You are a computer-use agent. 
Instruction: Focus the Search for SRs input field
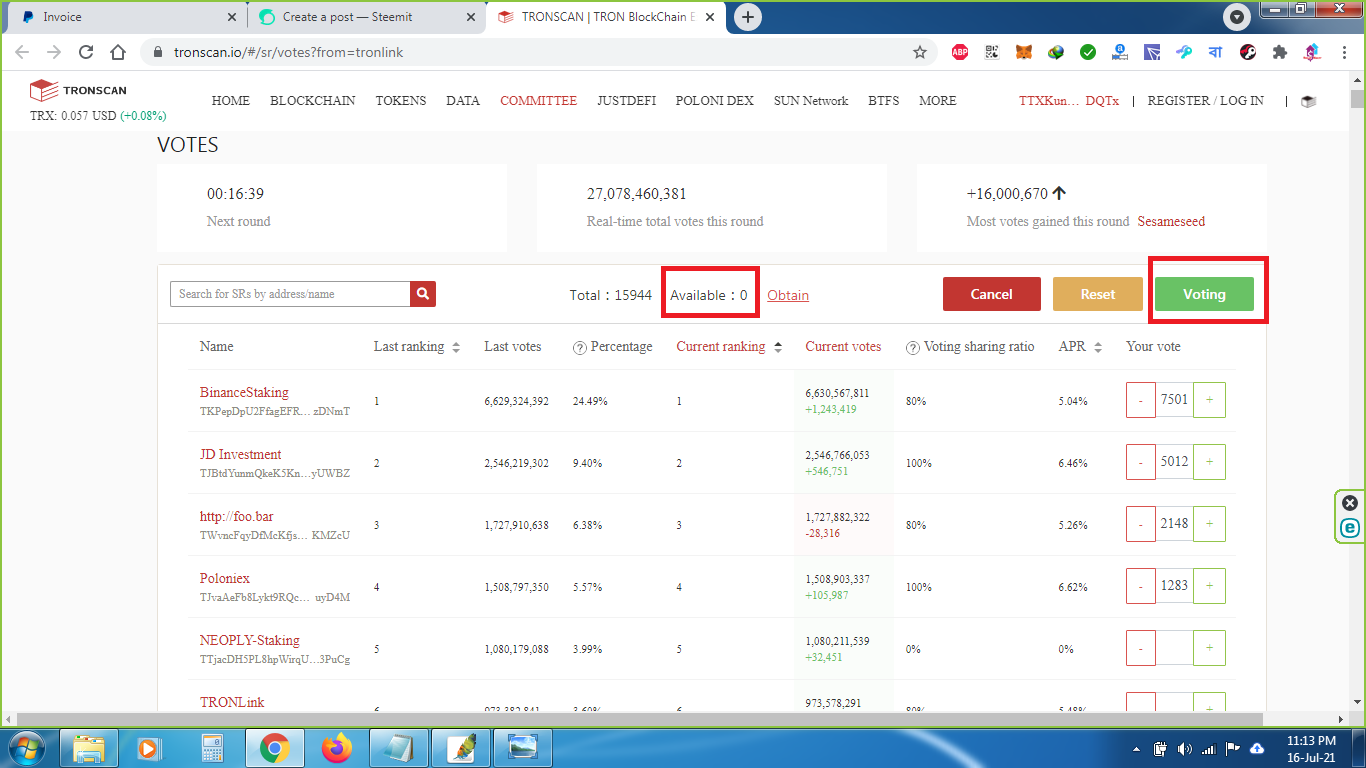(290, 294)
